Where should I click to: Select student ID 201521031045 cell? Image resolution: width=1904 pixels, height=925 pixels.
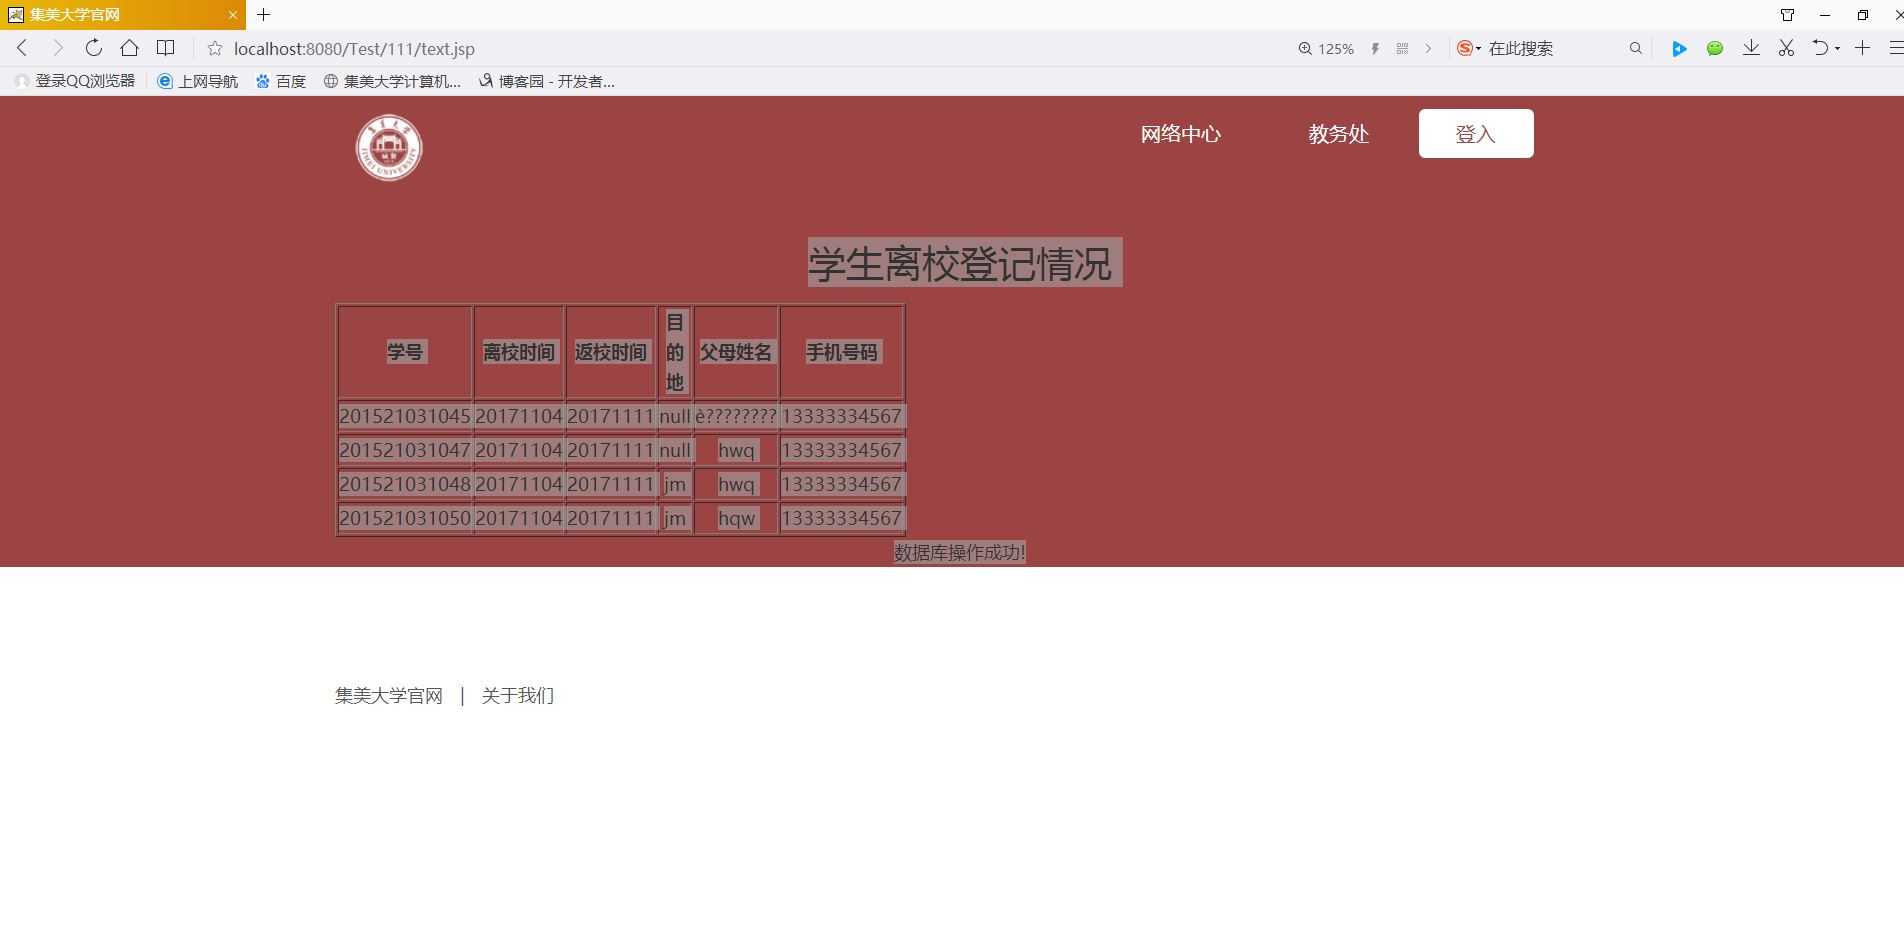coord(405,416)
